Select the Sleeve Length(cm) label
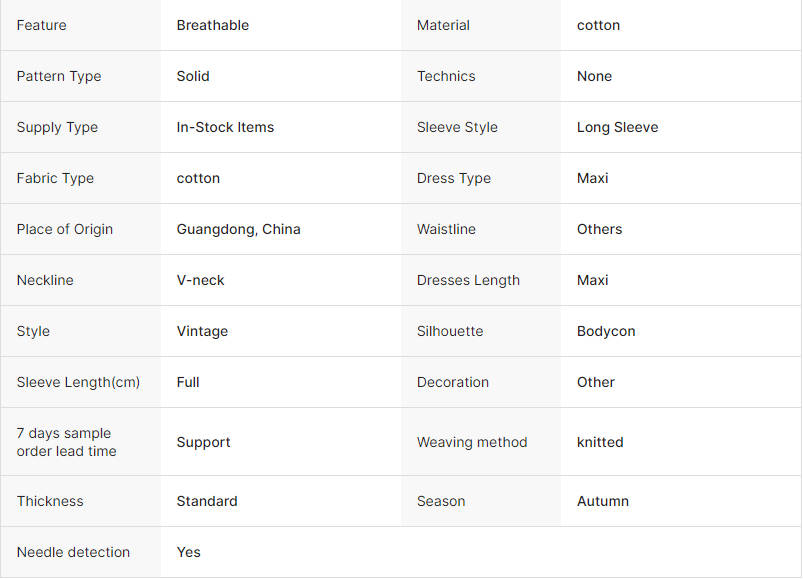 pos(78,382)
